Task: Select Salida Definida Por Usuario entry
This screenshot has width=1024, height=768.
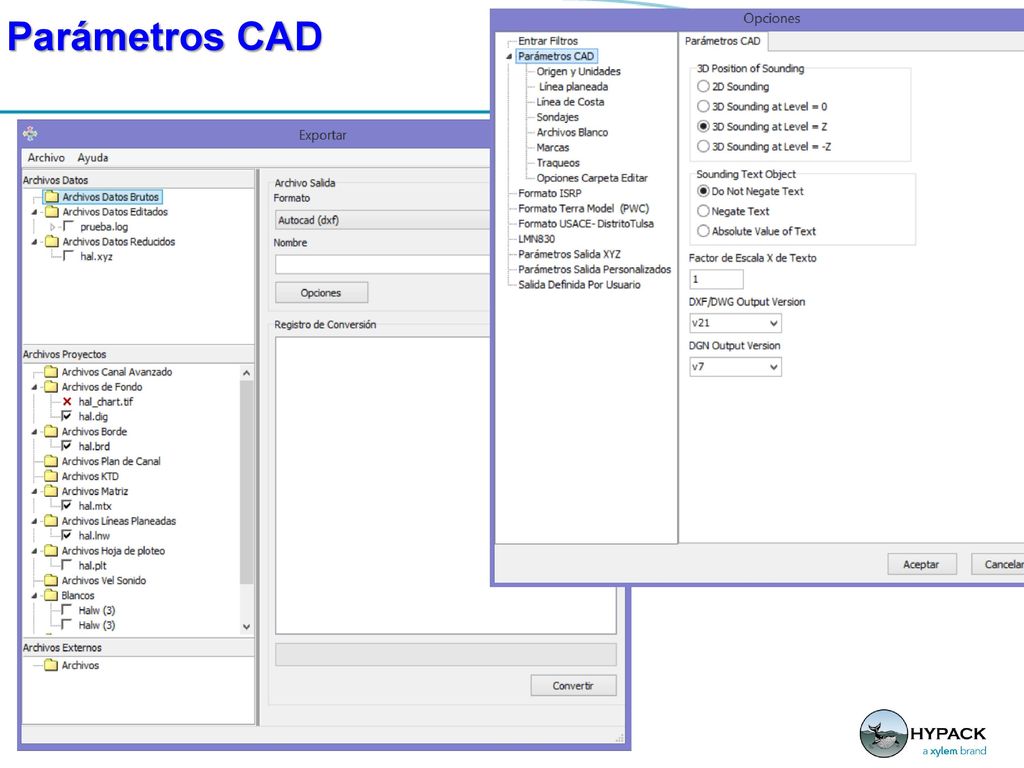Action: click(579, 285)
